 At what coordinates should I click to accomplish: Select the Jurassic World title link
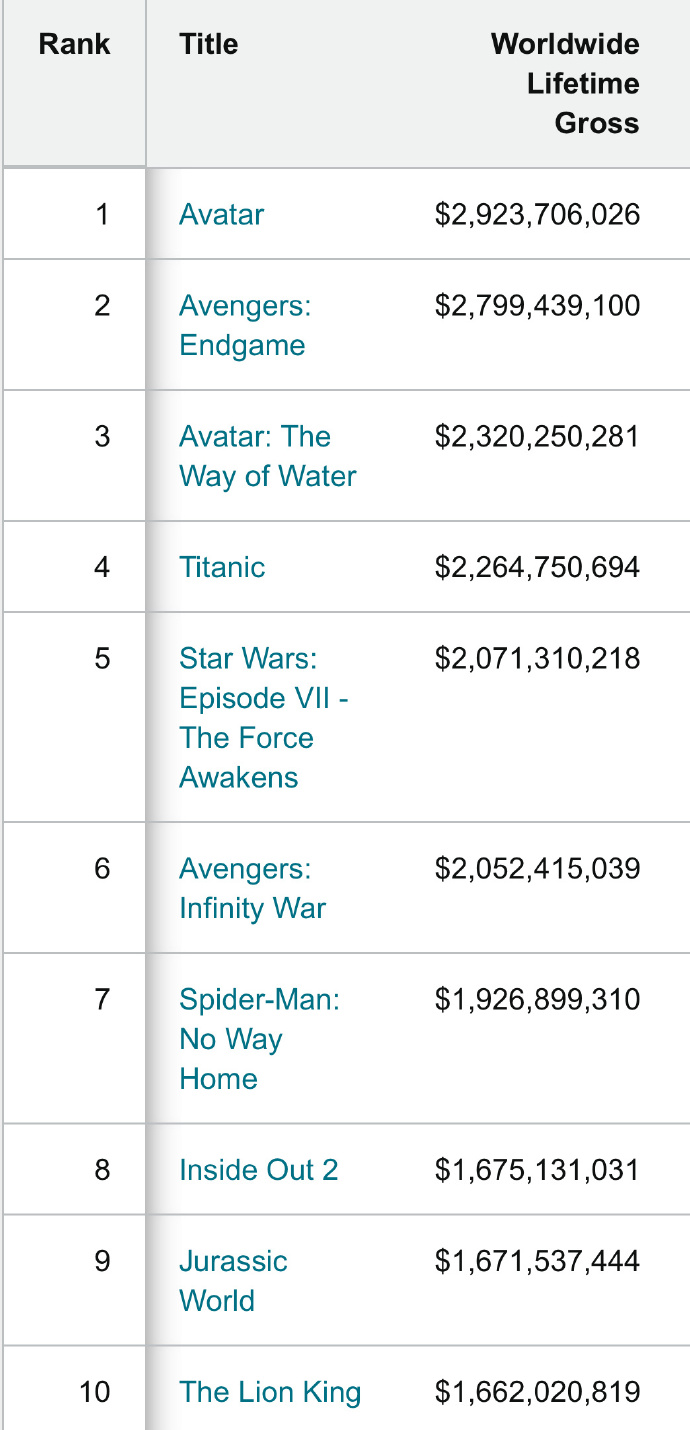click(x=233, y=1280)
